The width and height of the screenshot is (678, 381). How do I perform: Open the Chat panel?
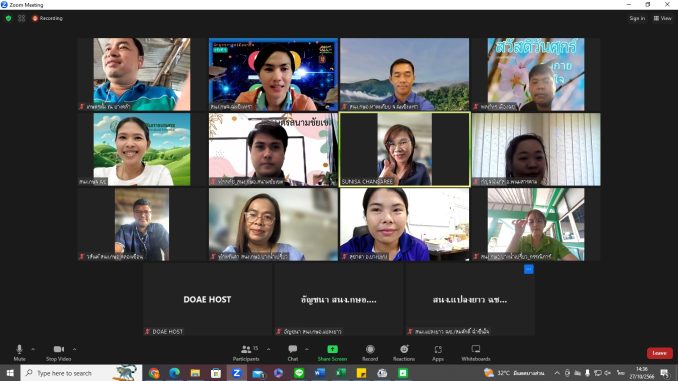point(293,352)
